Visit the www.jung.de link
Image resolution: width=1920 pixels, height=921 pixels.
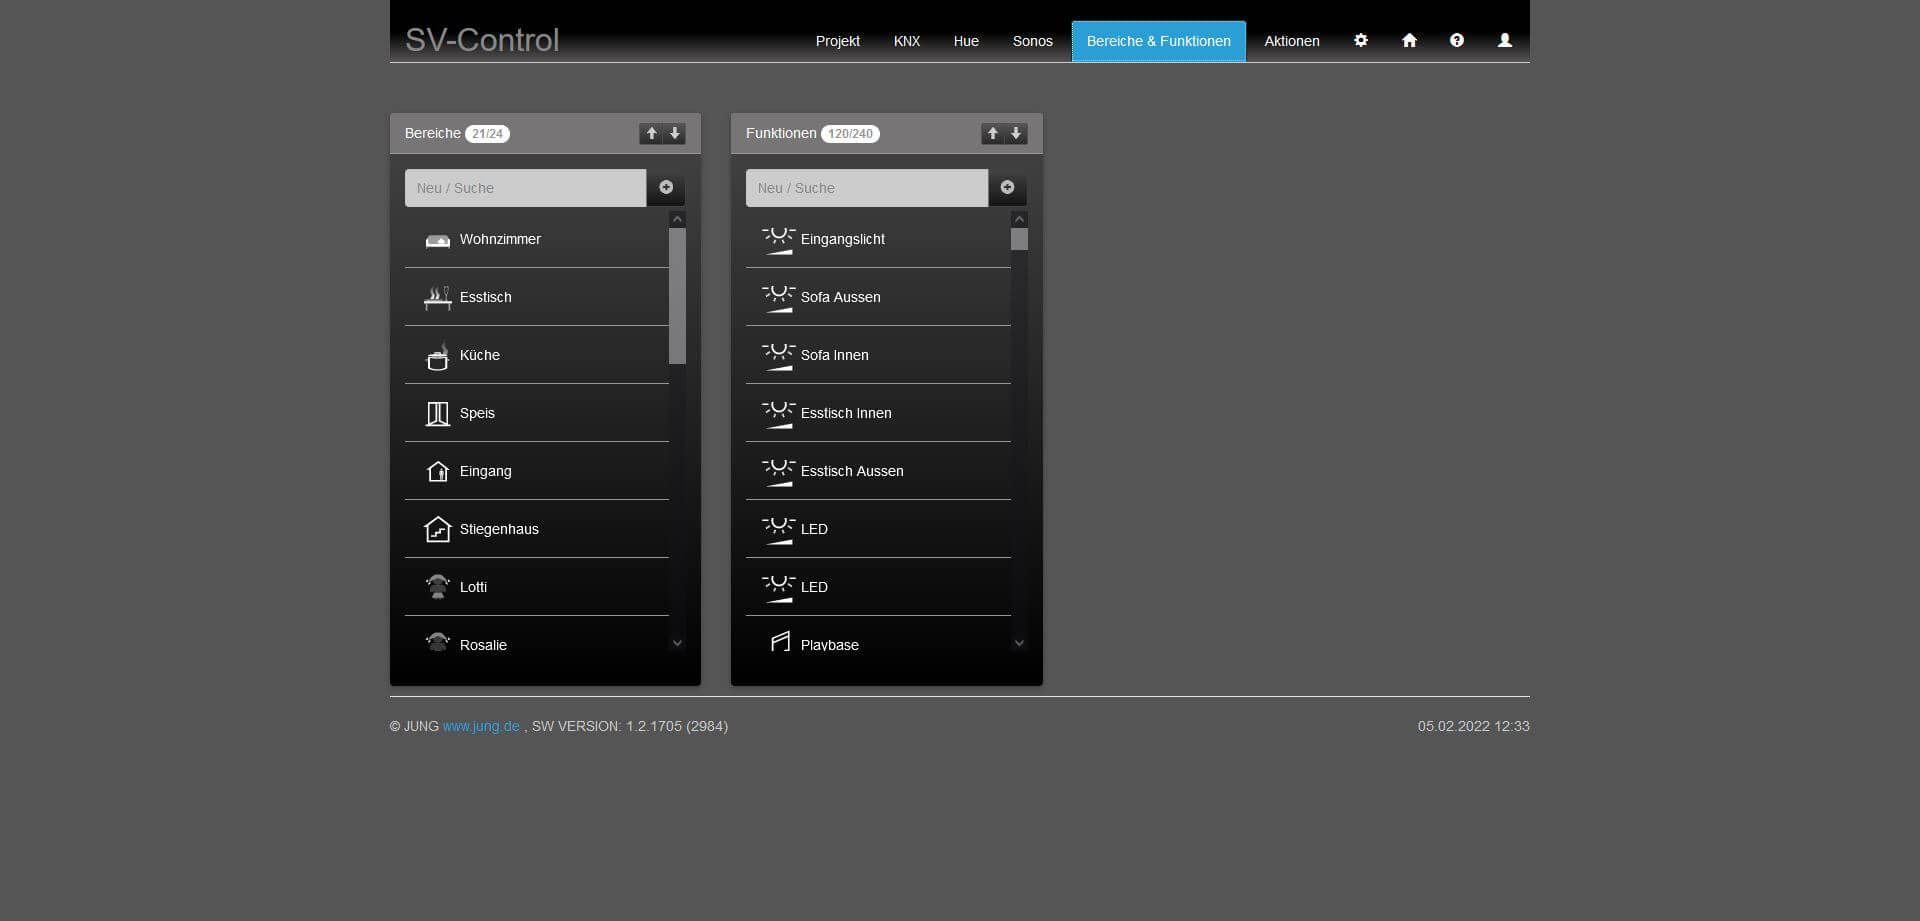(x=481, y=726)
